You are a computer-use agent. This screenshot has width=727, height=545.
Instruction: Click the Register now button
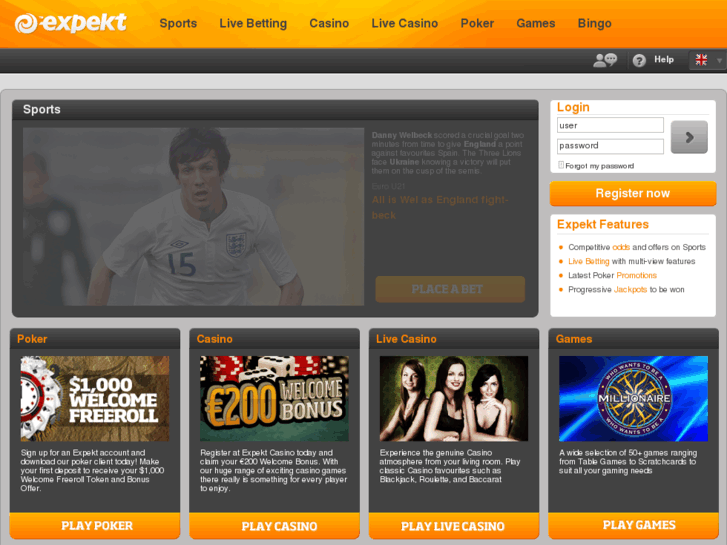(633, 193)
